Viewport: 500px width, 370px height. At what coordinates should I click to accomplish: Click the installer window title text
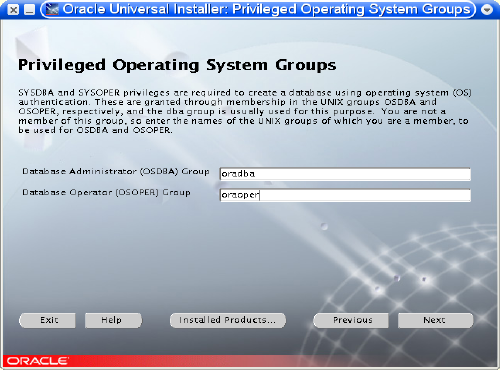(x=266, y=9)
